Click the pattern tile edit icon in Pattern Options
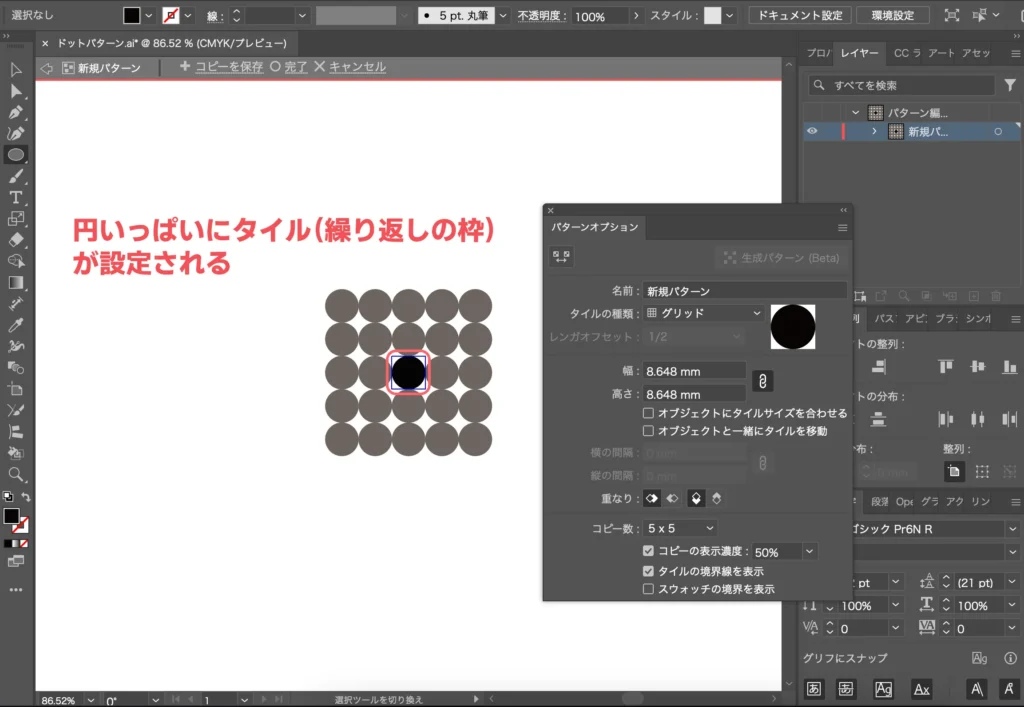This screenshot has height=707, width=1024. 562,258
